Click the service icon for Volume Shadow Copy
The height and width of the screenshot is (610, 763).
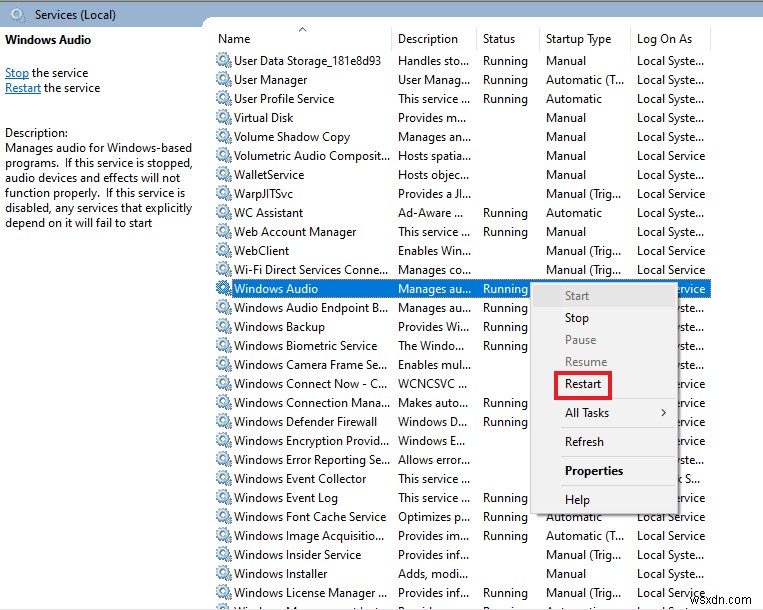223,136
